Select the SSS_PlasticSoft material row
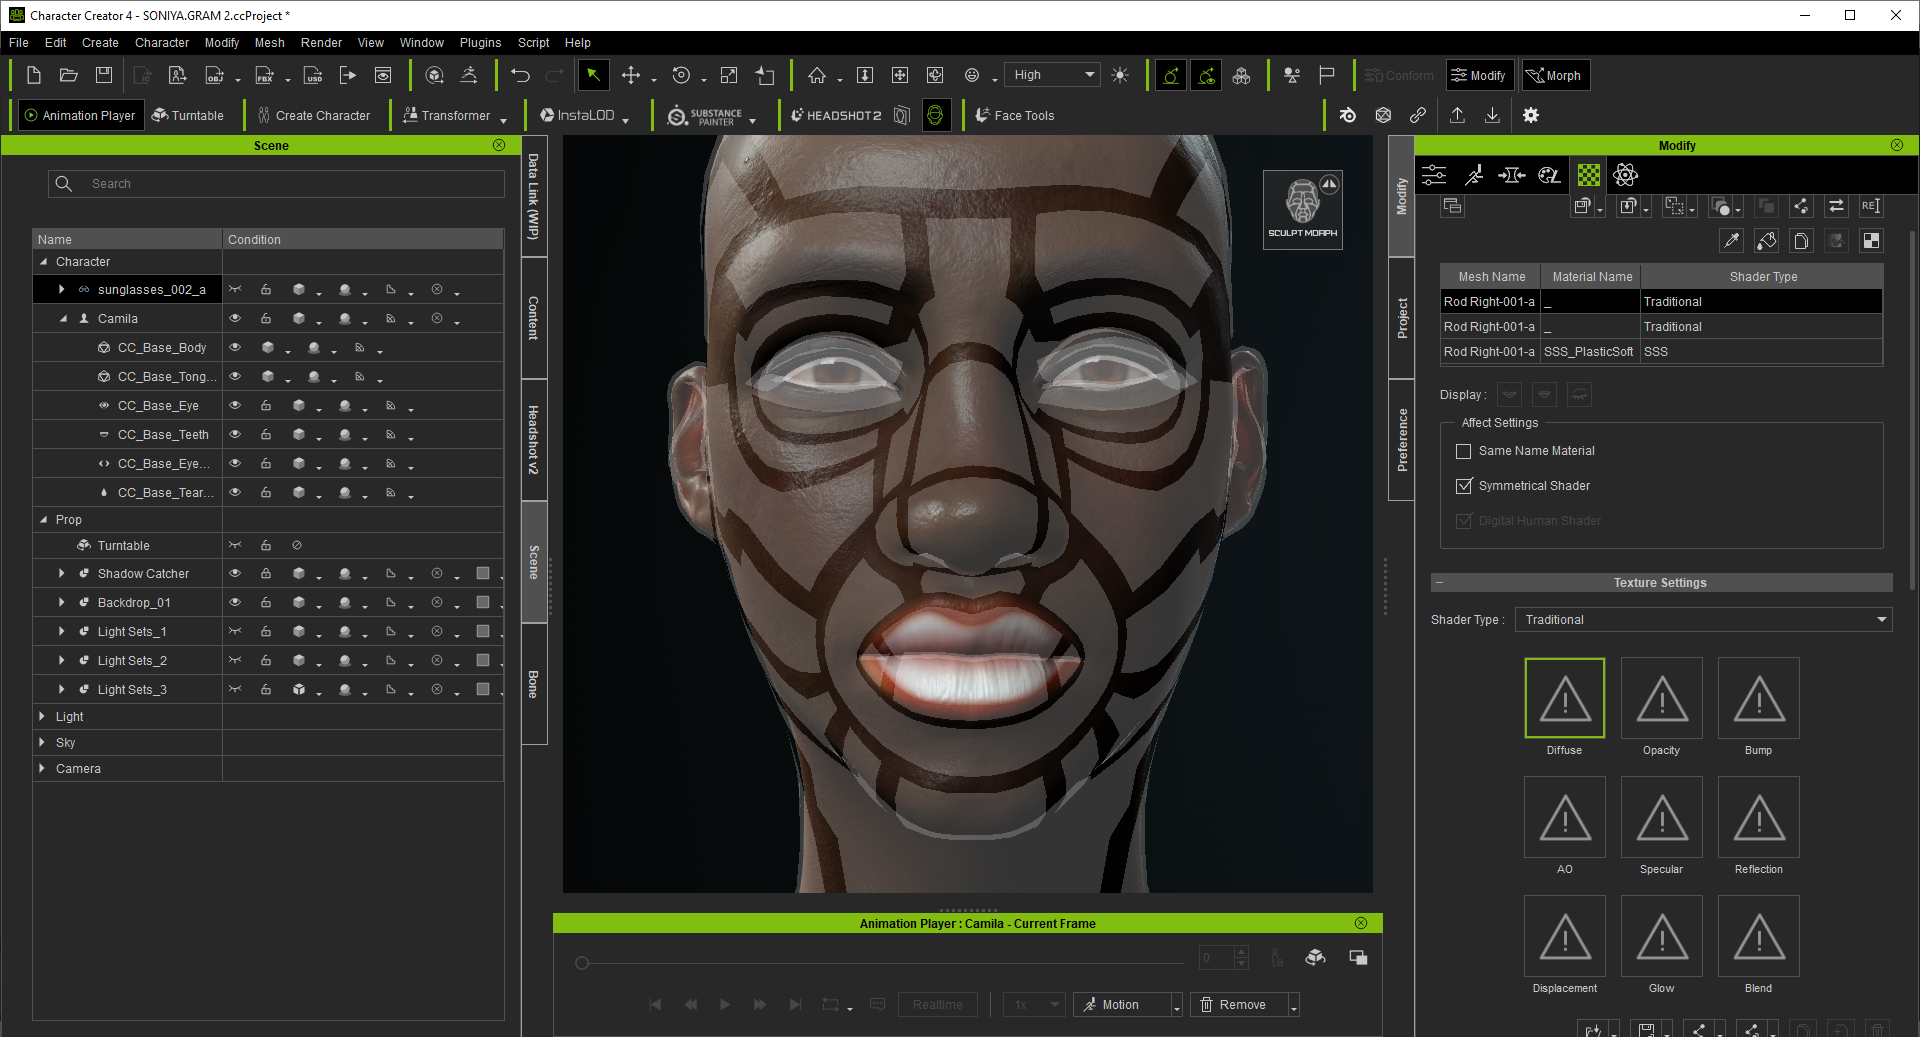 point(1661,352)
